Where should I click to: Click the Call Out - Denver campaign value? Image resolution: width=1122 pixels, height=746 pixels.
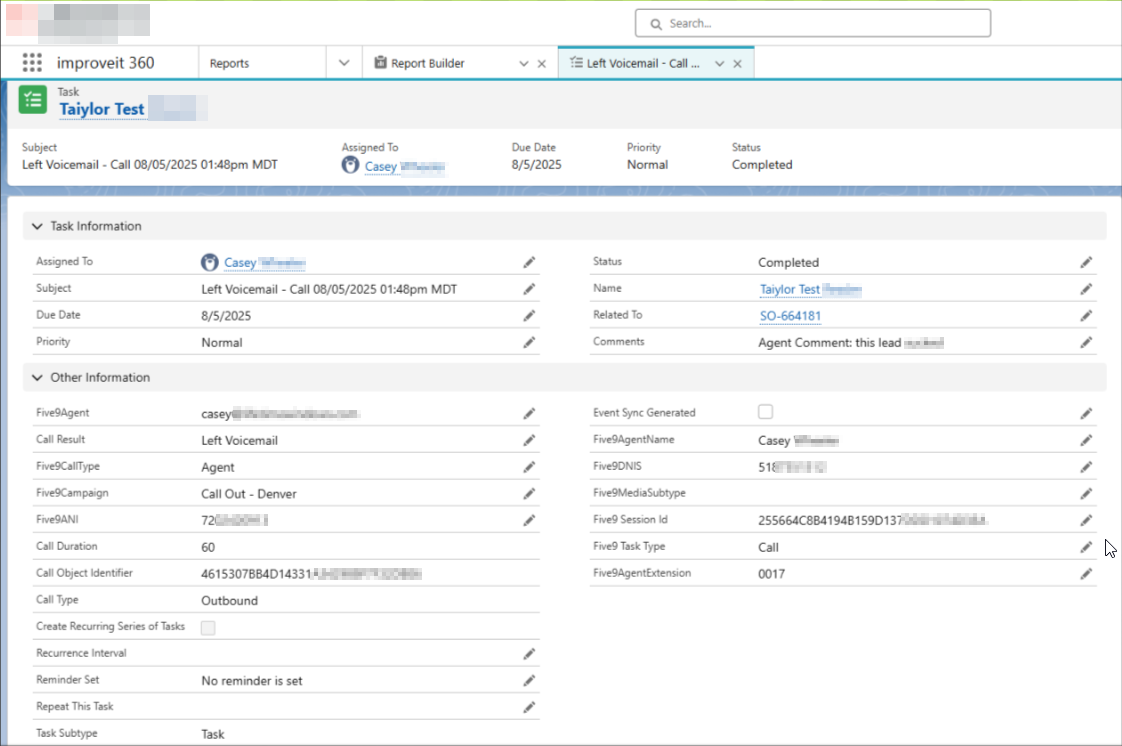point(249,494)
